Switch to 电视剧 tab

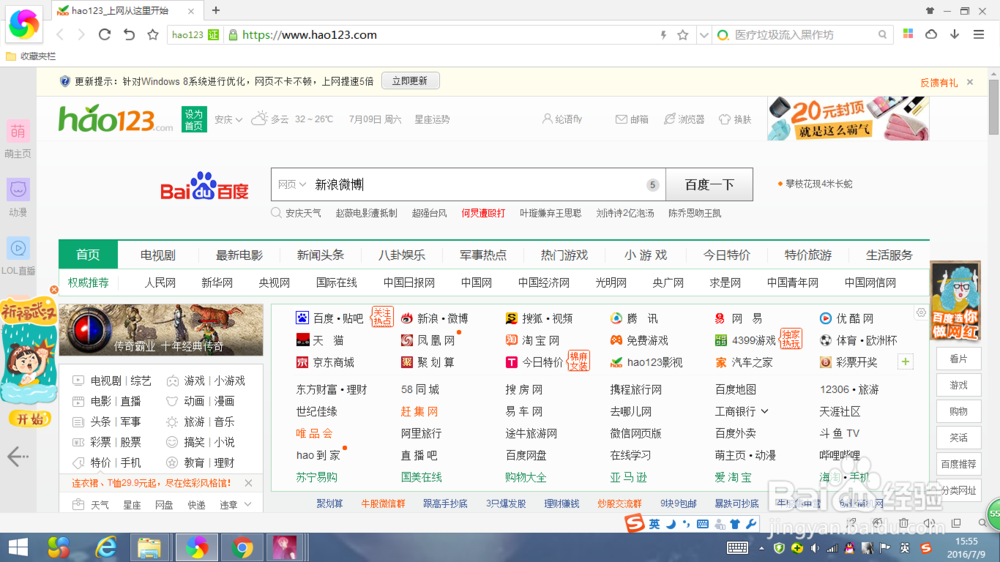(x=158, y=255)
